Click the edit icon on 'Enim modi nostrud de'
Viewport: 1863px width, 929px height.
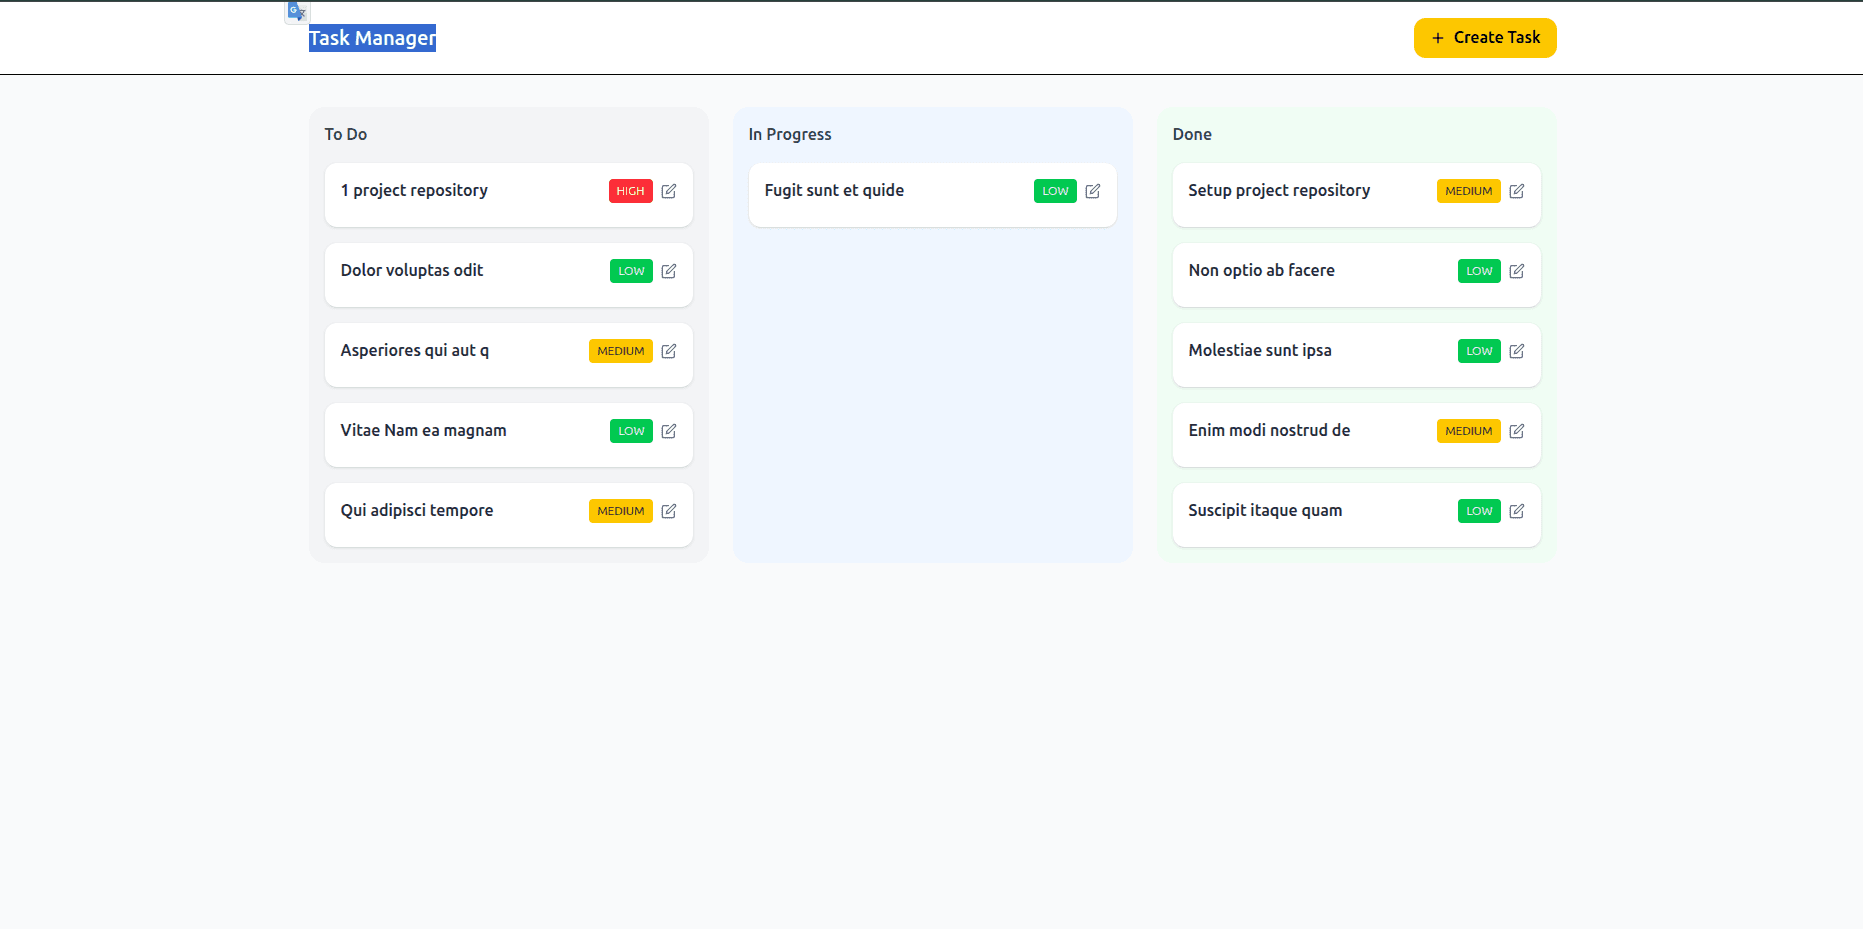pyautogui.click(x=1517, y=431)
